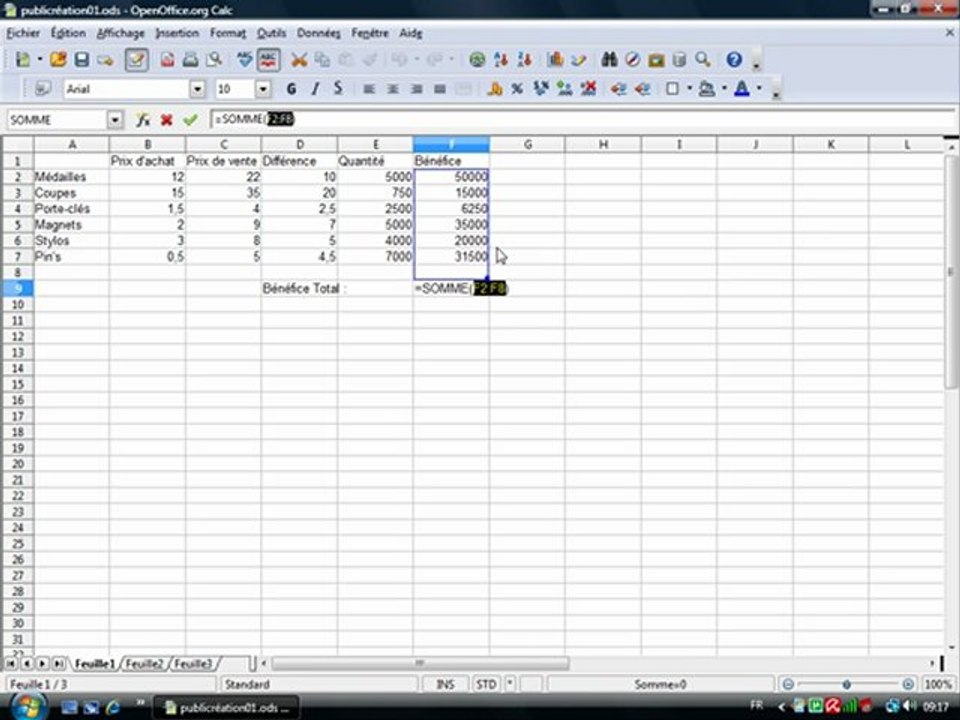Open the Affichage menu
The height and width of the screenshot is (720, 960).
click(x=121, y=33)
